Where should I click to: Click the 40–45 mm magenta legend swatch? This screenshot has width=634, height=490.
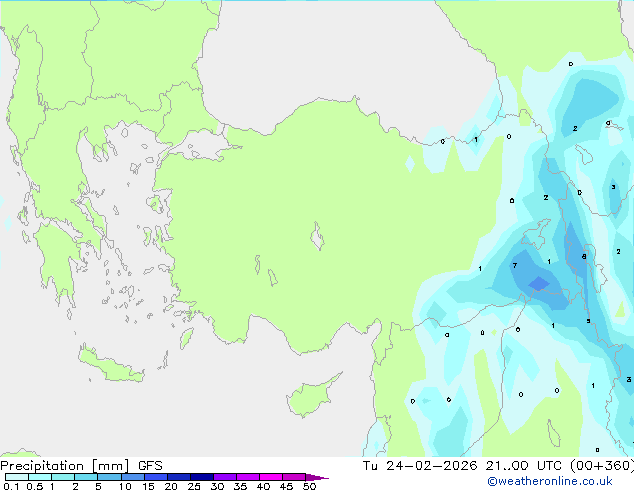point(271,477)
